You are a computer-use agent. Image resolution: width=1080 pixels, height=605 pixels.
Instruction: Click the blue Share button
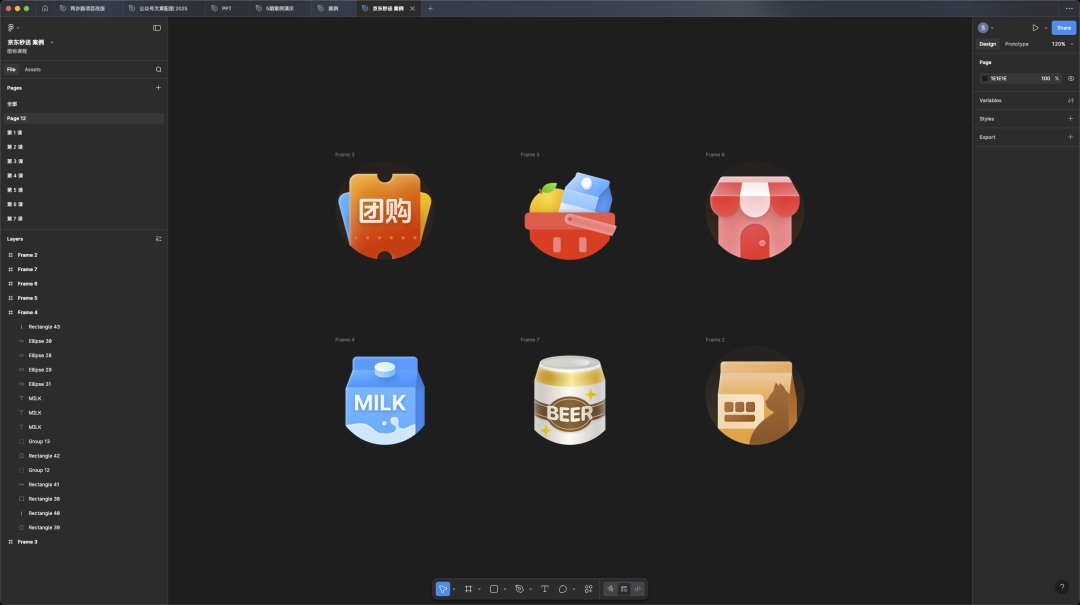click(1063, 28)
